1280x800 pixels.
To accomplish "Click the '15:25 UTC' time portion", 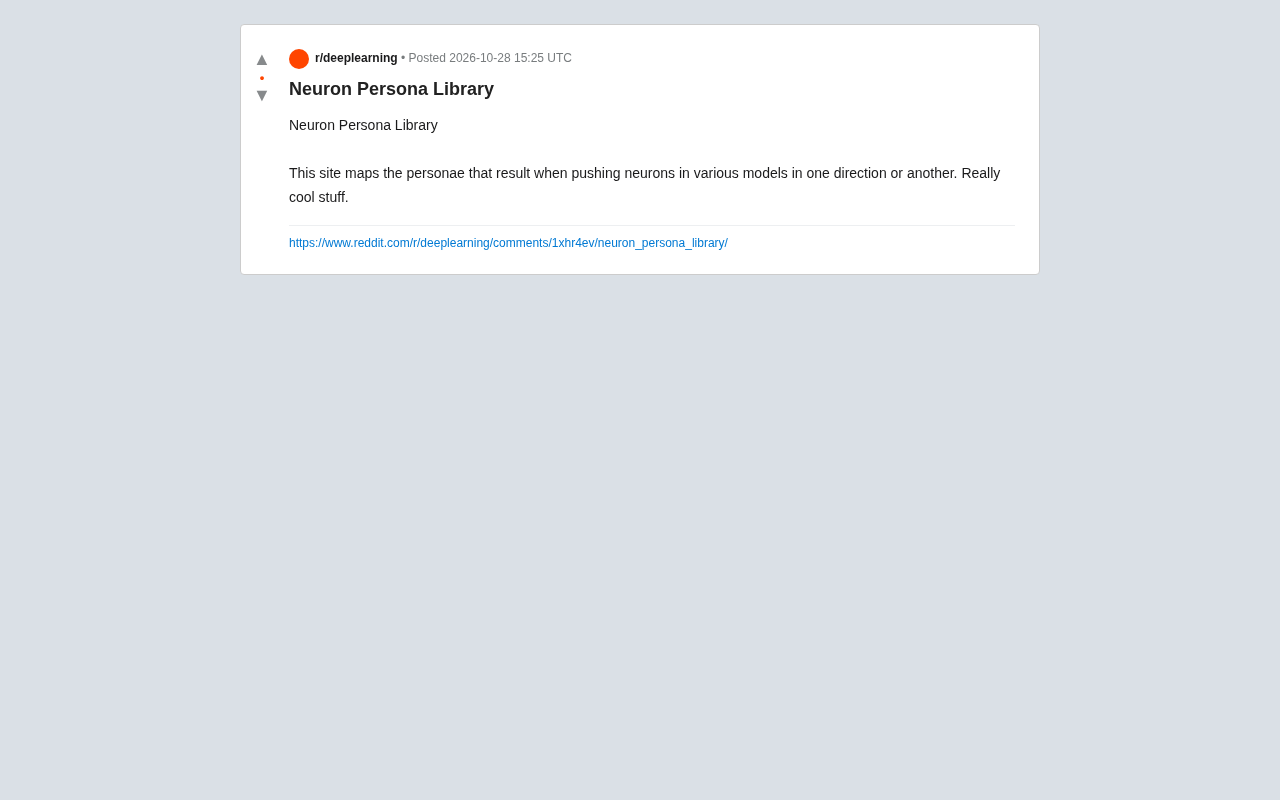I will tap(543, 58).
